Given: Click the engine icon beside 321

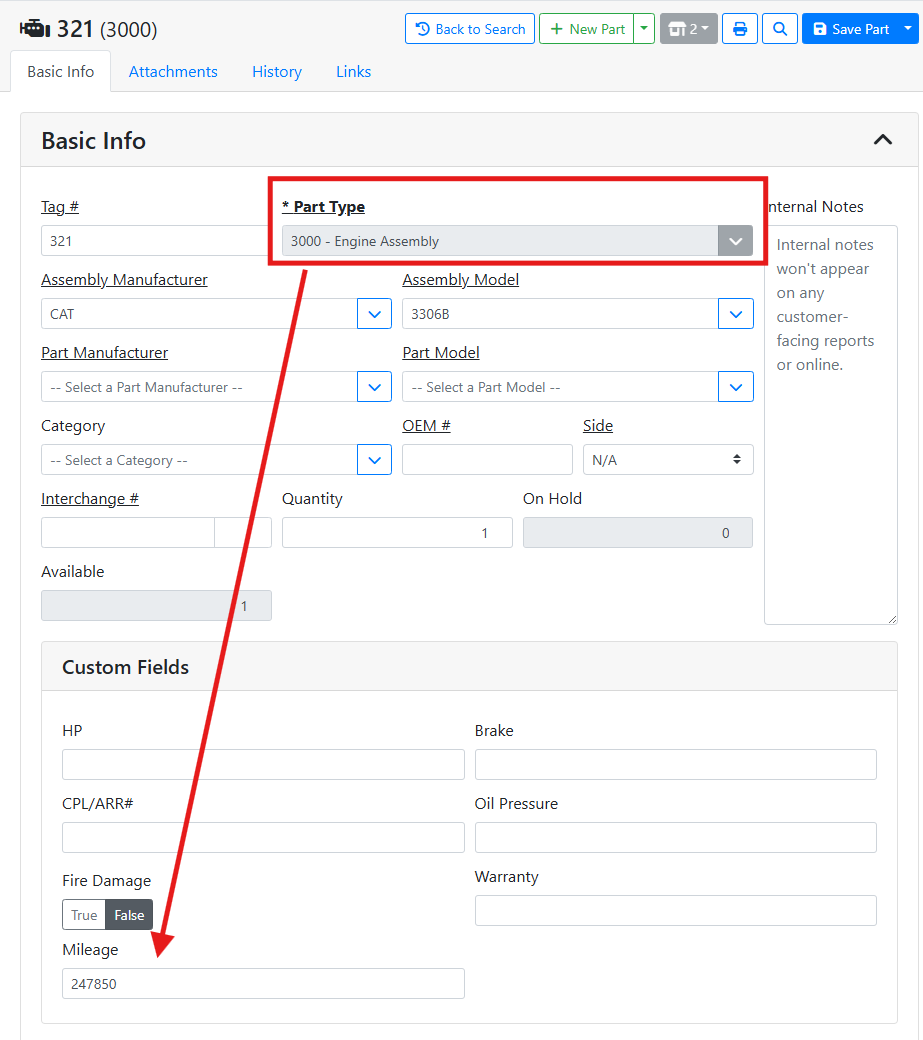Looking at the screenshot, I should [35, 29].
